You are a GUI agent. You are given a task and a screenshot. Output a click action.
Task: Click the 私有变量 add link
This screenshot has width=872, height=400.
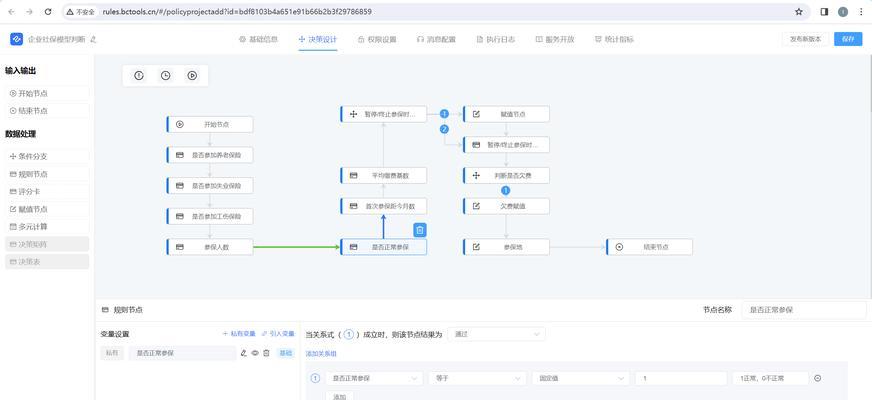click(x=239, y=334)
